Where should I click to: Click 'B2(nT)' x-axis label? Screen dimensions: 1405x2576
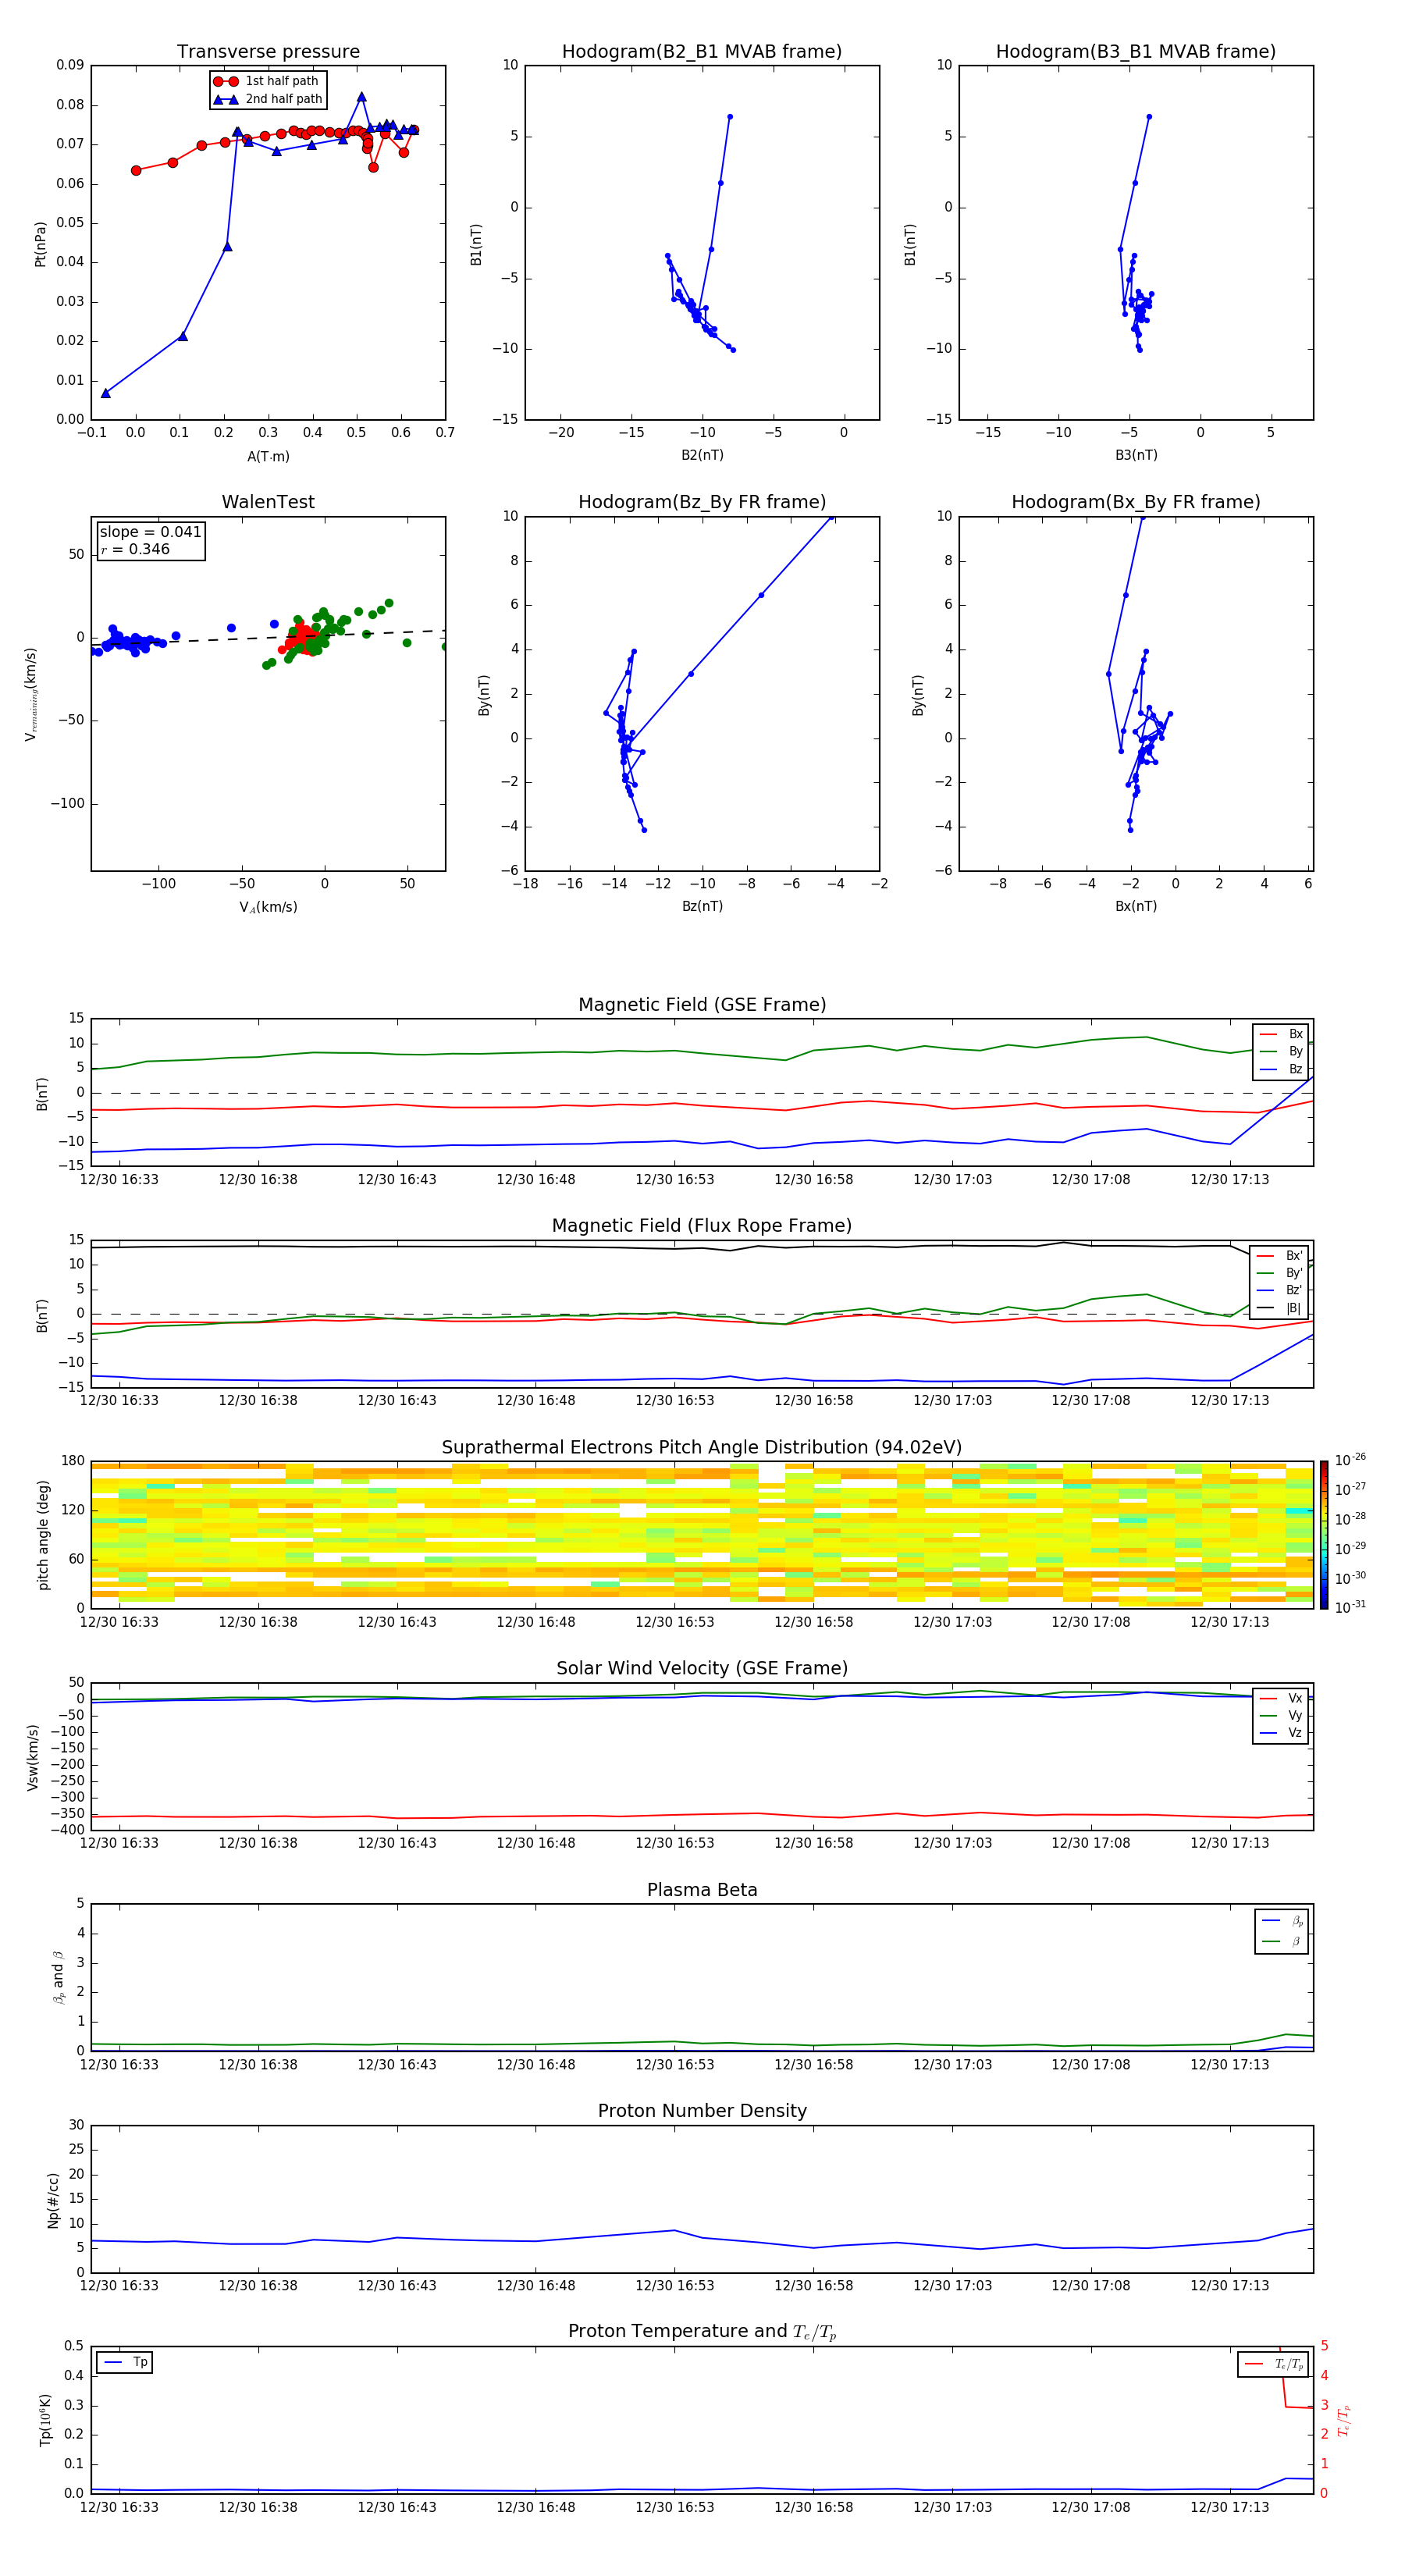702,455
